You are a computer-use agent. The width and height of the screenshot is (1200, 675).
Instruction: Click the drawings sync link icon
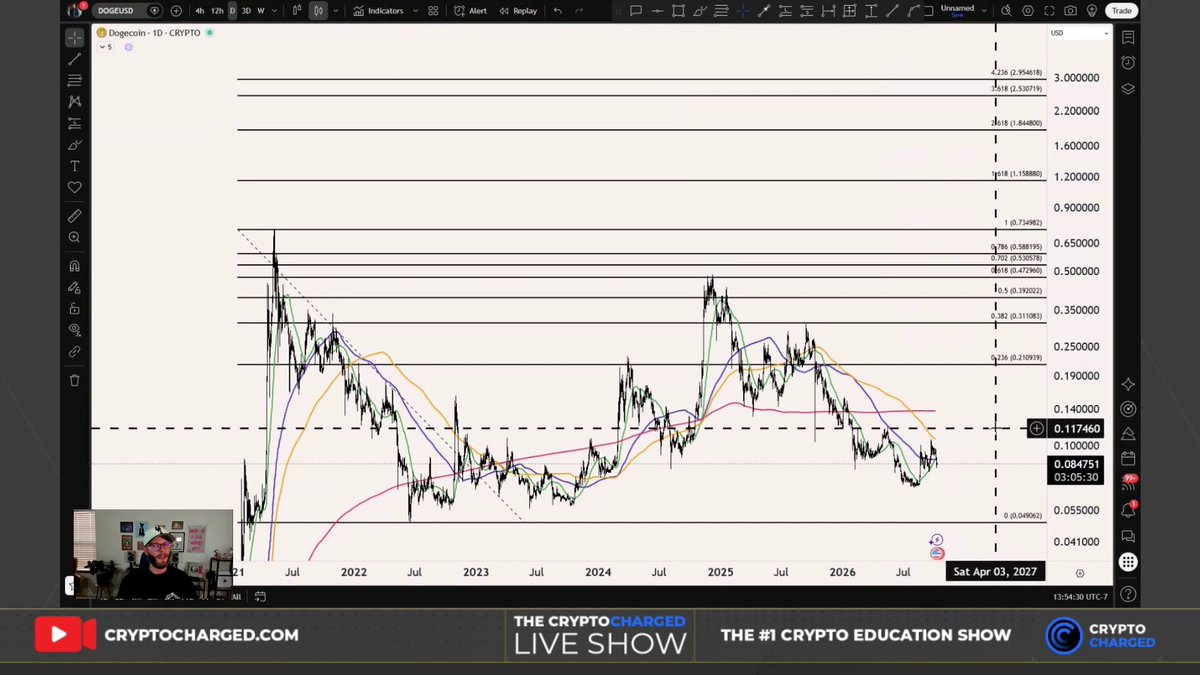pos(75,352)
